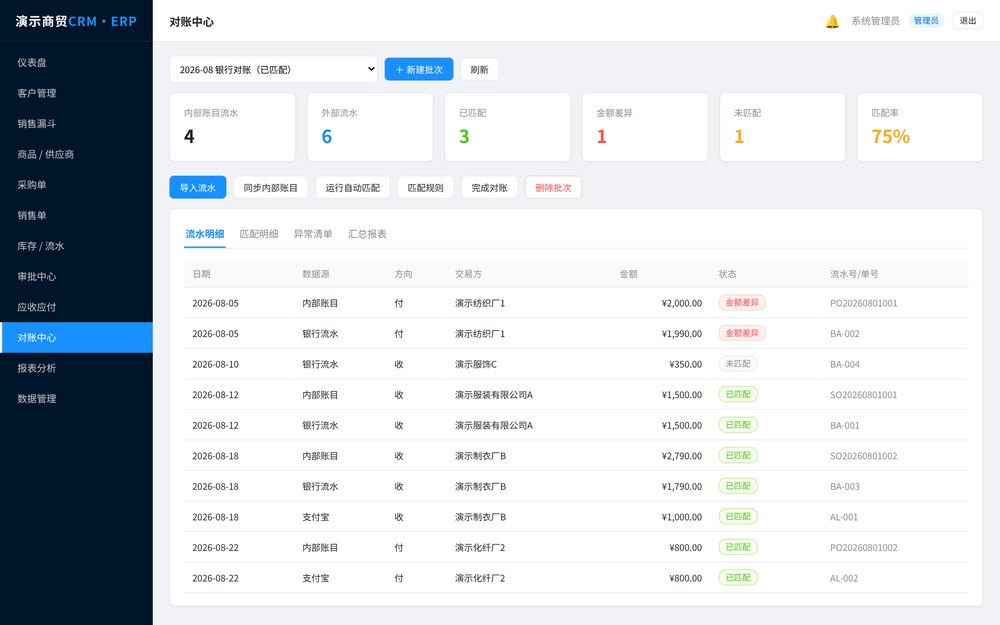Click the 未匹配 badge in BA-004 row
The height and width of the screenshot is (625, 1000).
(738, 364)
